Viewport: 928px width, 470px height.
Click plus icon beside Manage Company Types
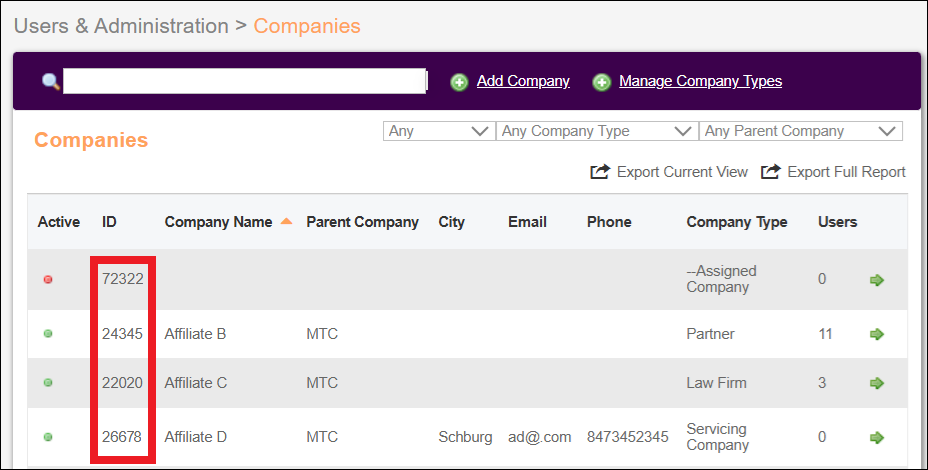click(601, 82)
